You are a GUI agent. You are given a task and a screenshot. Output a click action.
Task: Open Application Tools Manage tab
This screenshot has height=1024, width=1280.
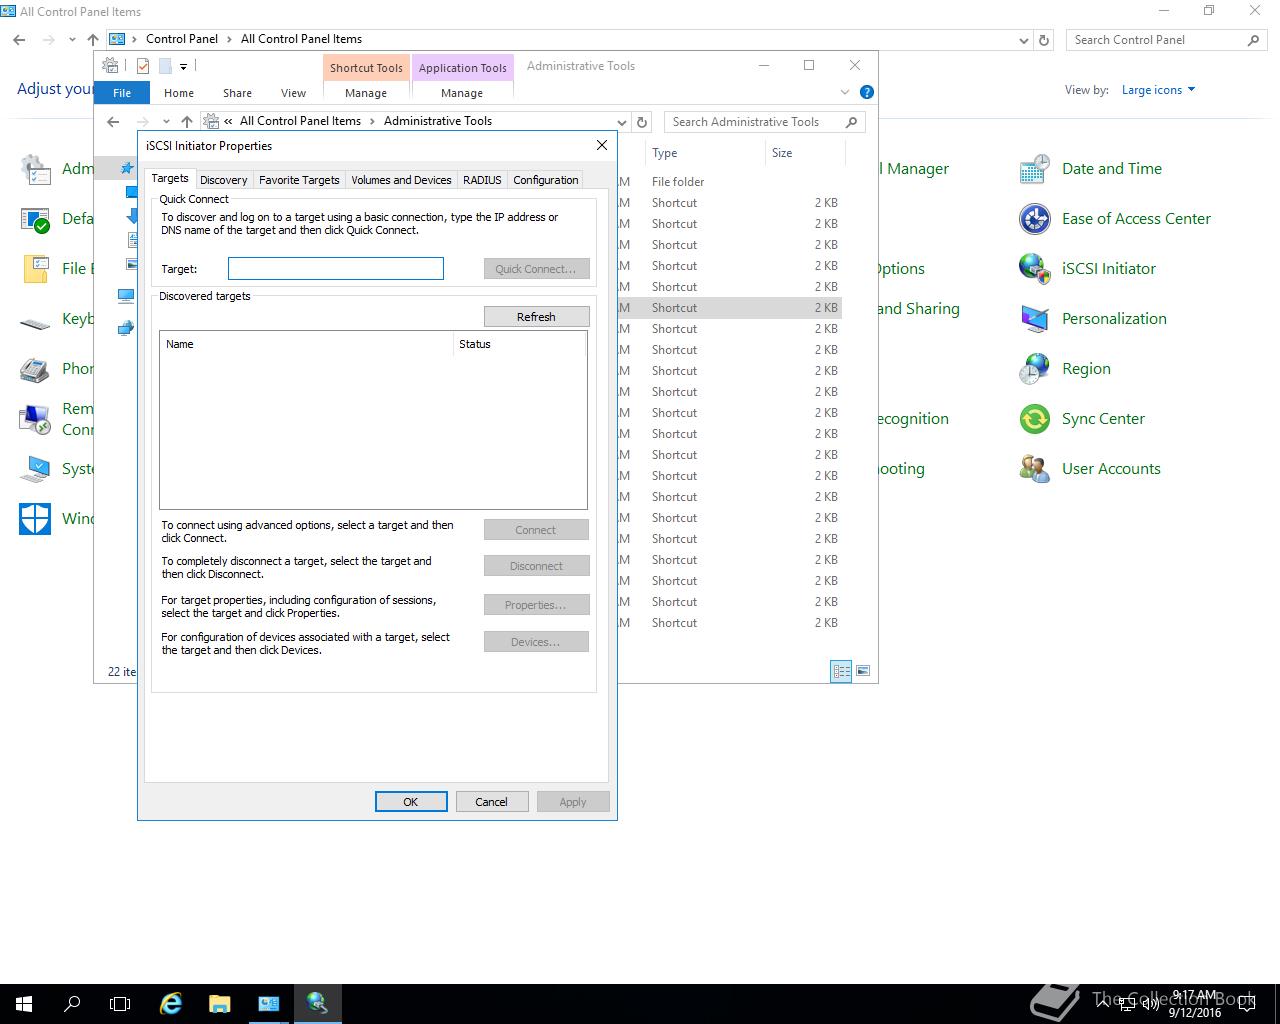462,93
